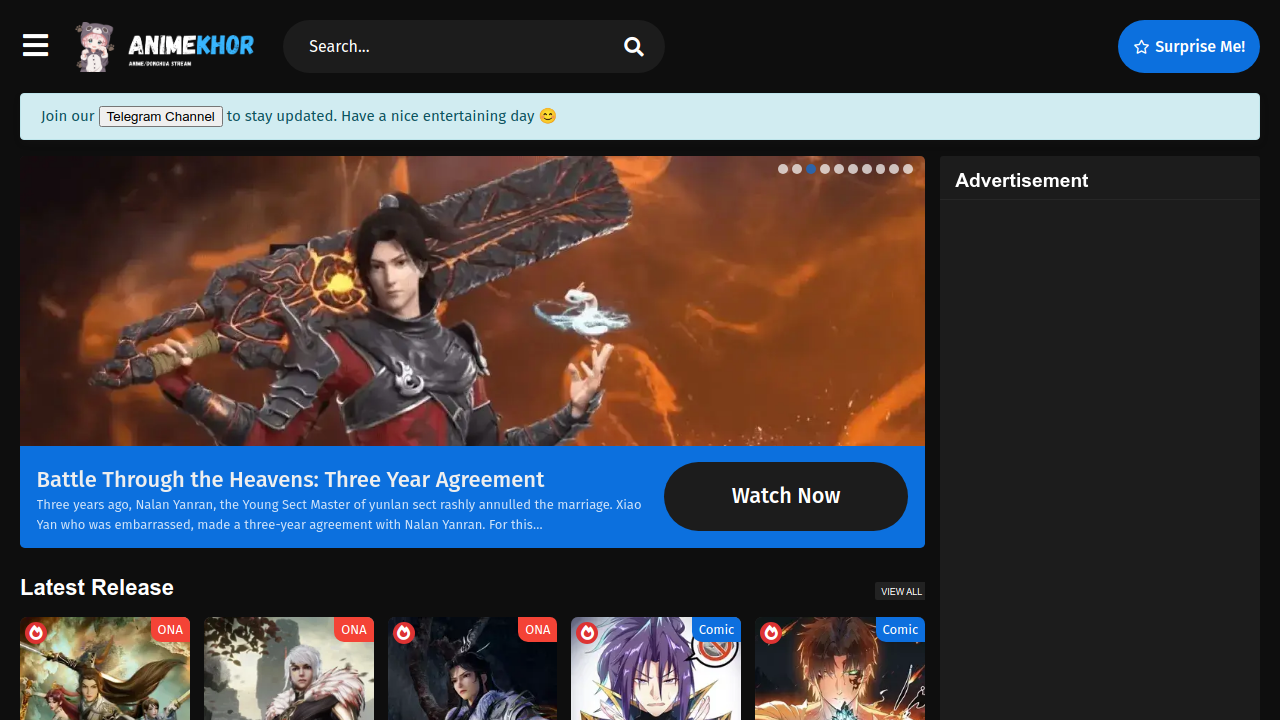This screenshot has height=720, width=1280.
Task: Open the Battle Through the Heavens banner image
Action: 472,301
